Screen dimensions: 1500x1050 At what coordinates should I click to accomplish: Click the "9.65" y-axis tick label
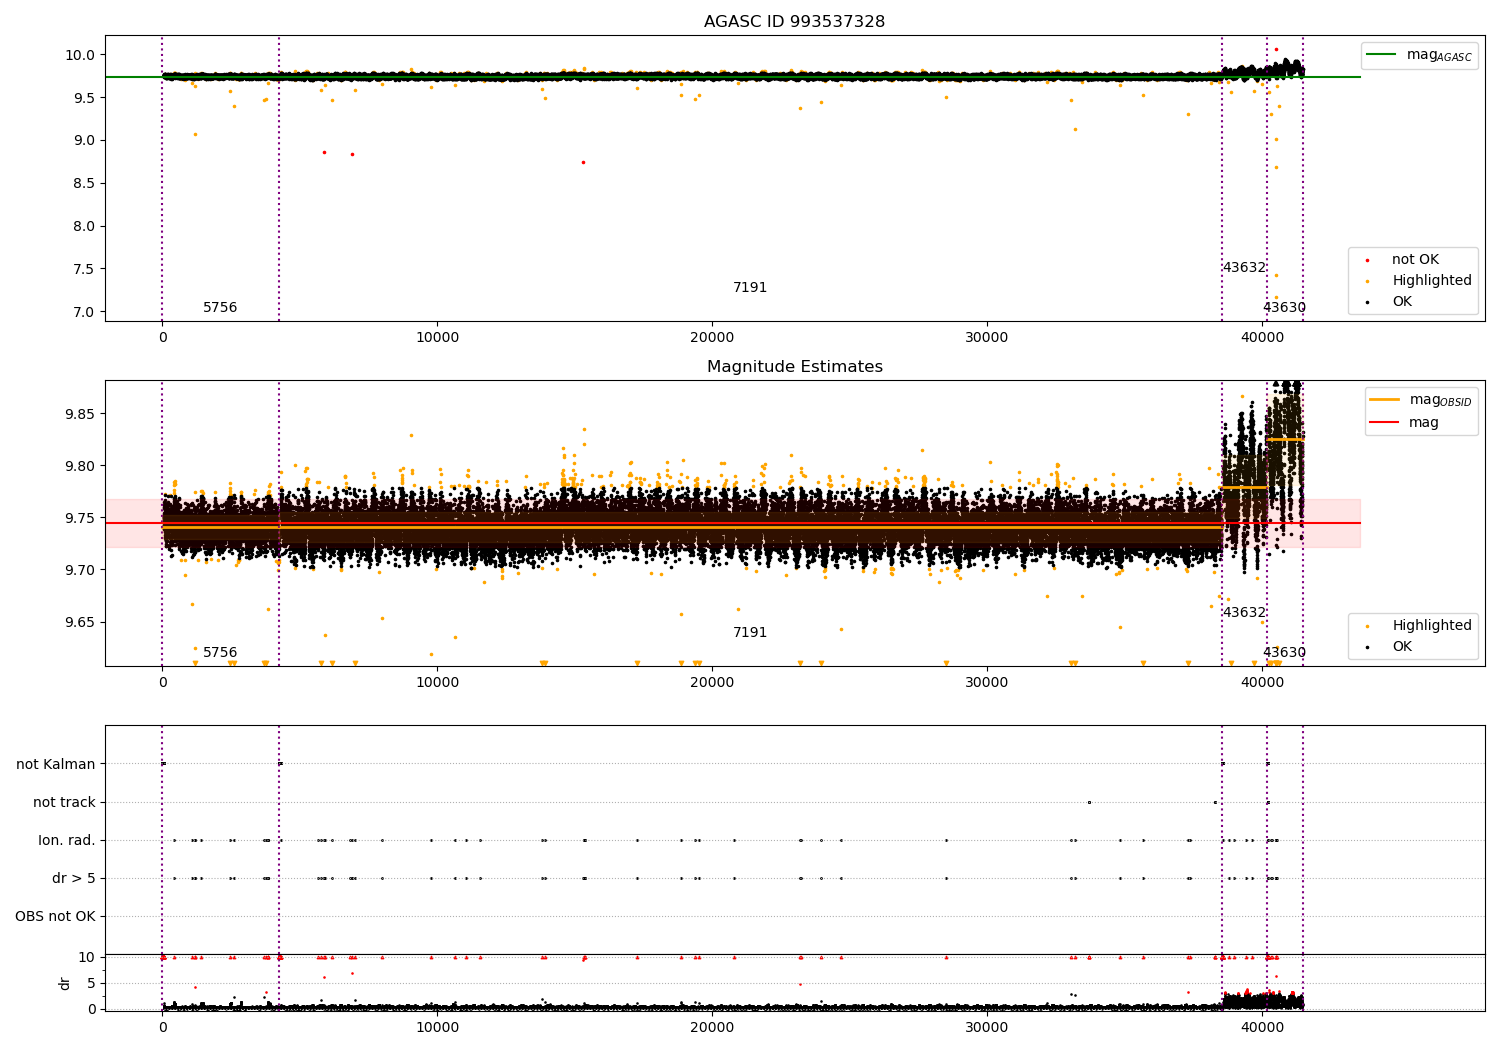[x=82, y=622]
